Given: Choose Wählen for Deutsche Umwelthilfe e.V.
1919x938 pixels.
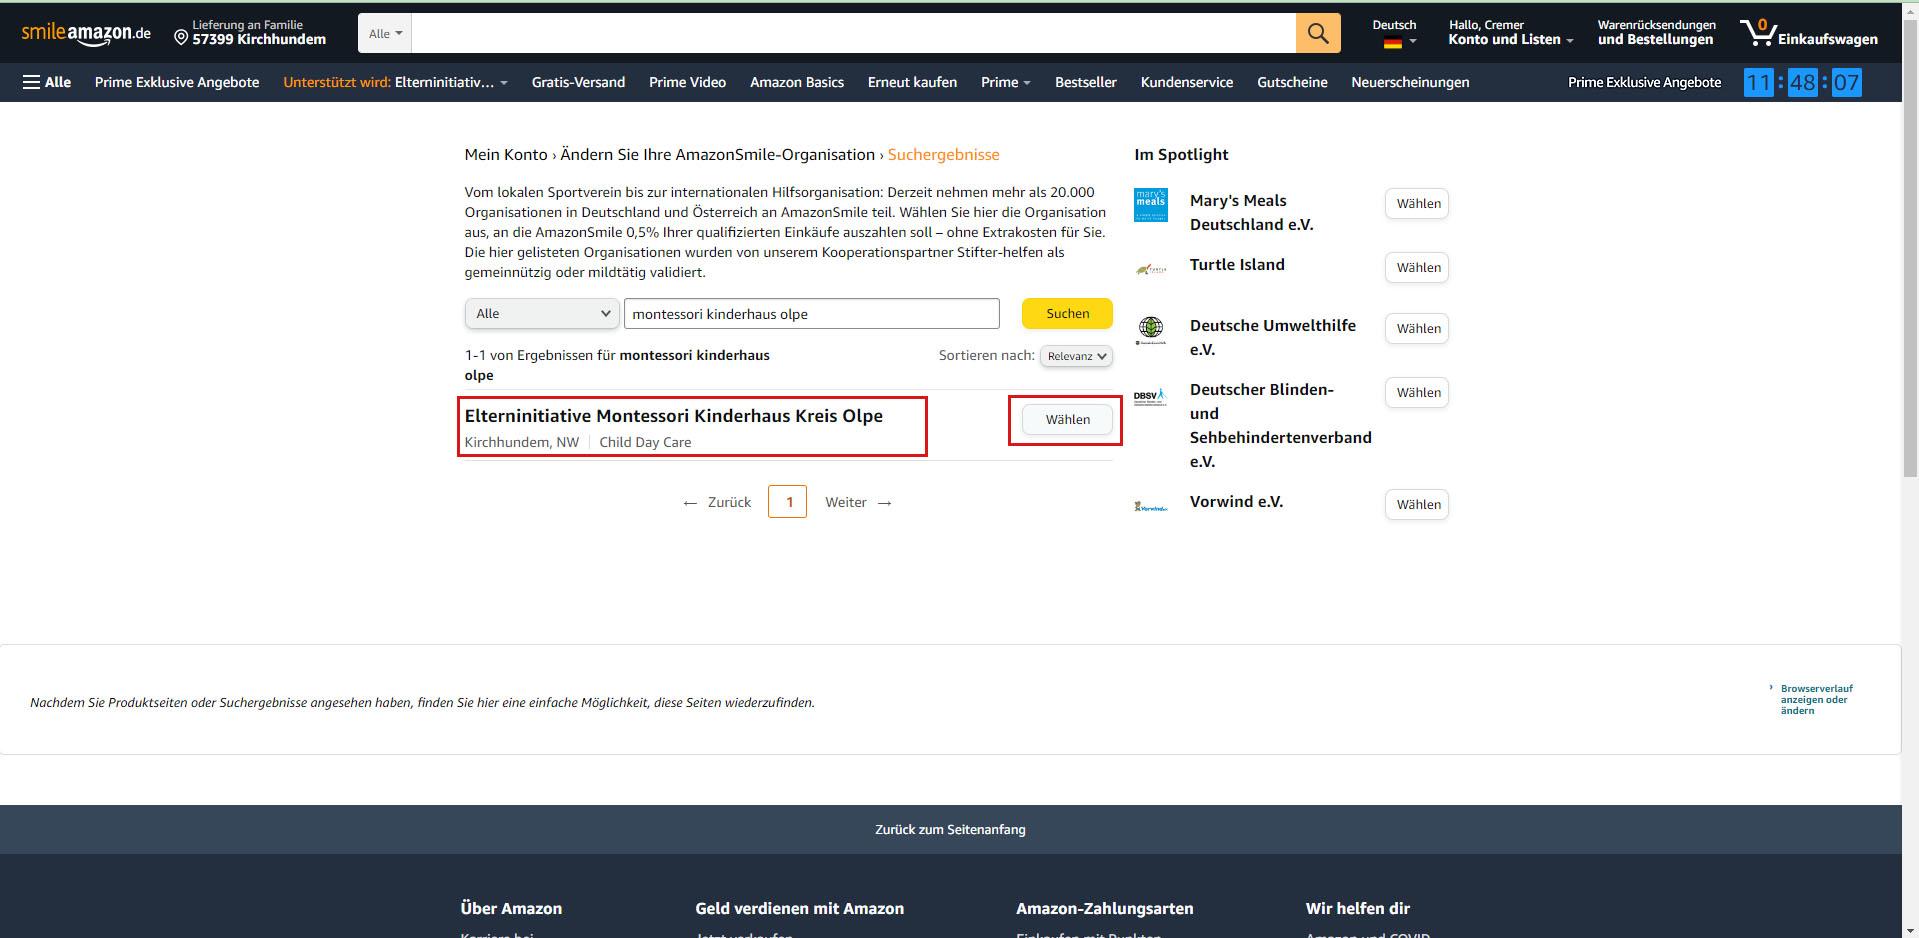Looking at the screenshot, I should coord(1417,329).
